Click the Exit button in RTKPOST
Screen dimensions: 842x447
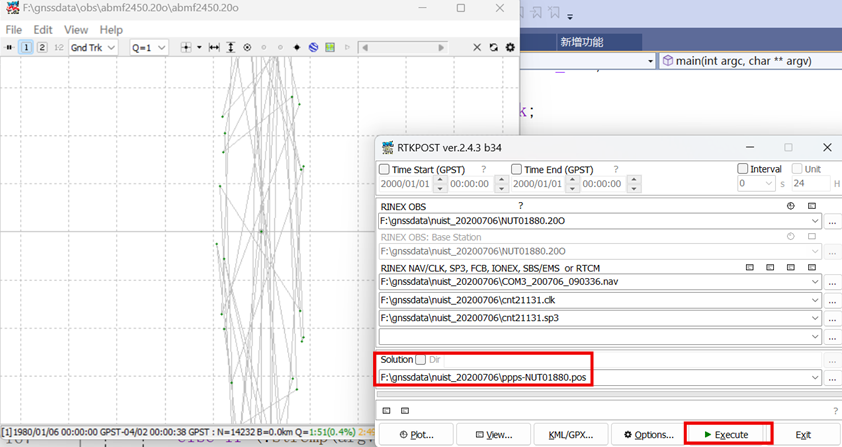click(803, 435)
